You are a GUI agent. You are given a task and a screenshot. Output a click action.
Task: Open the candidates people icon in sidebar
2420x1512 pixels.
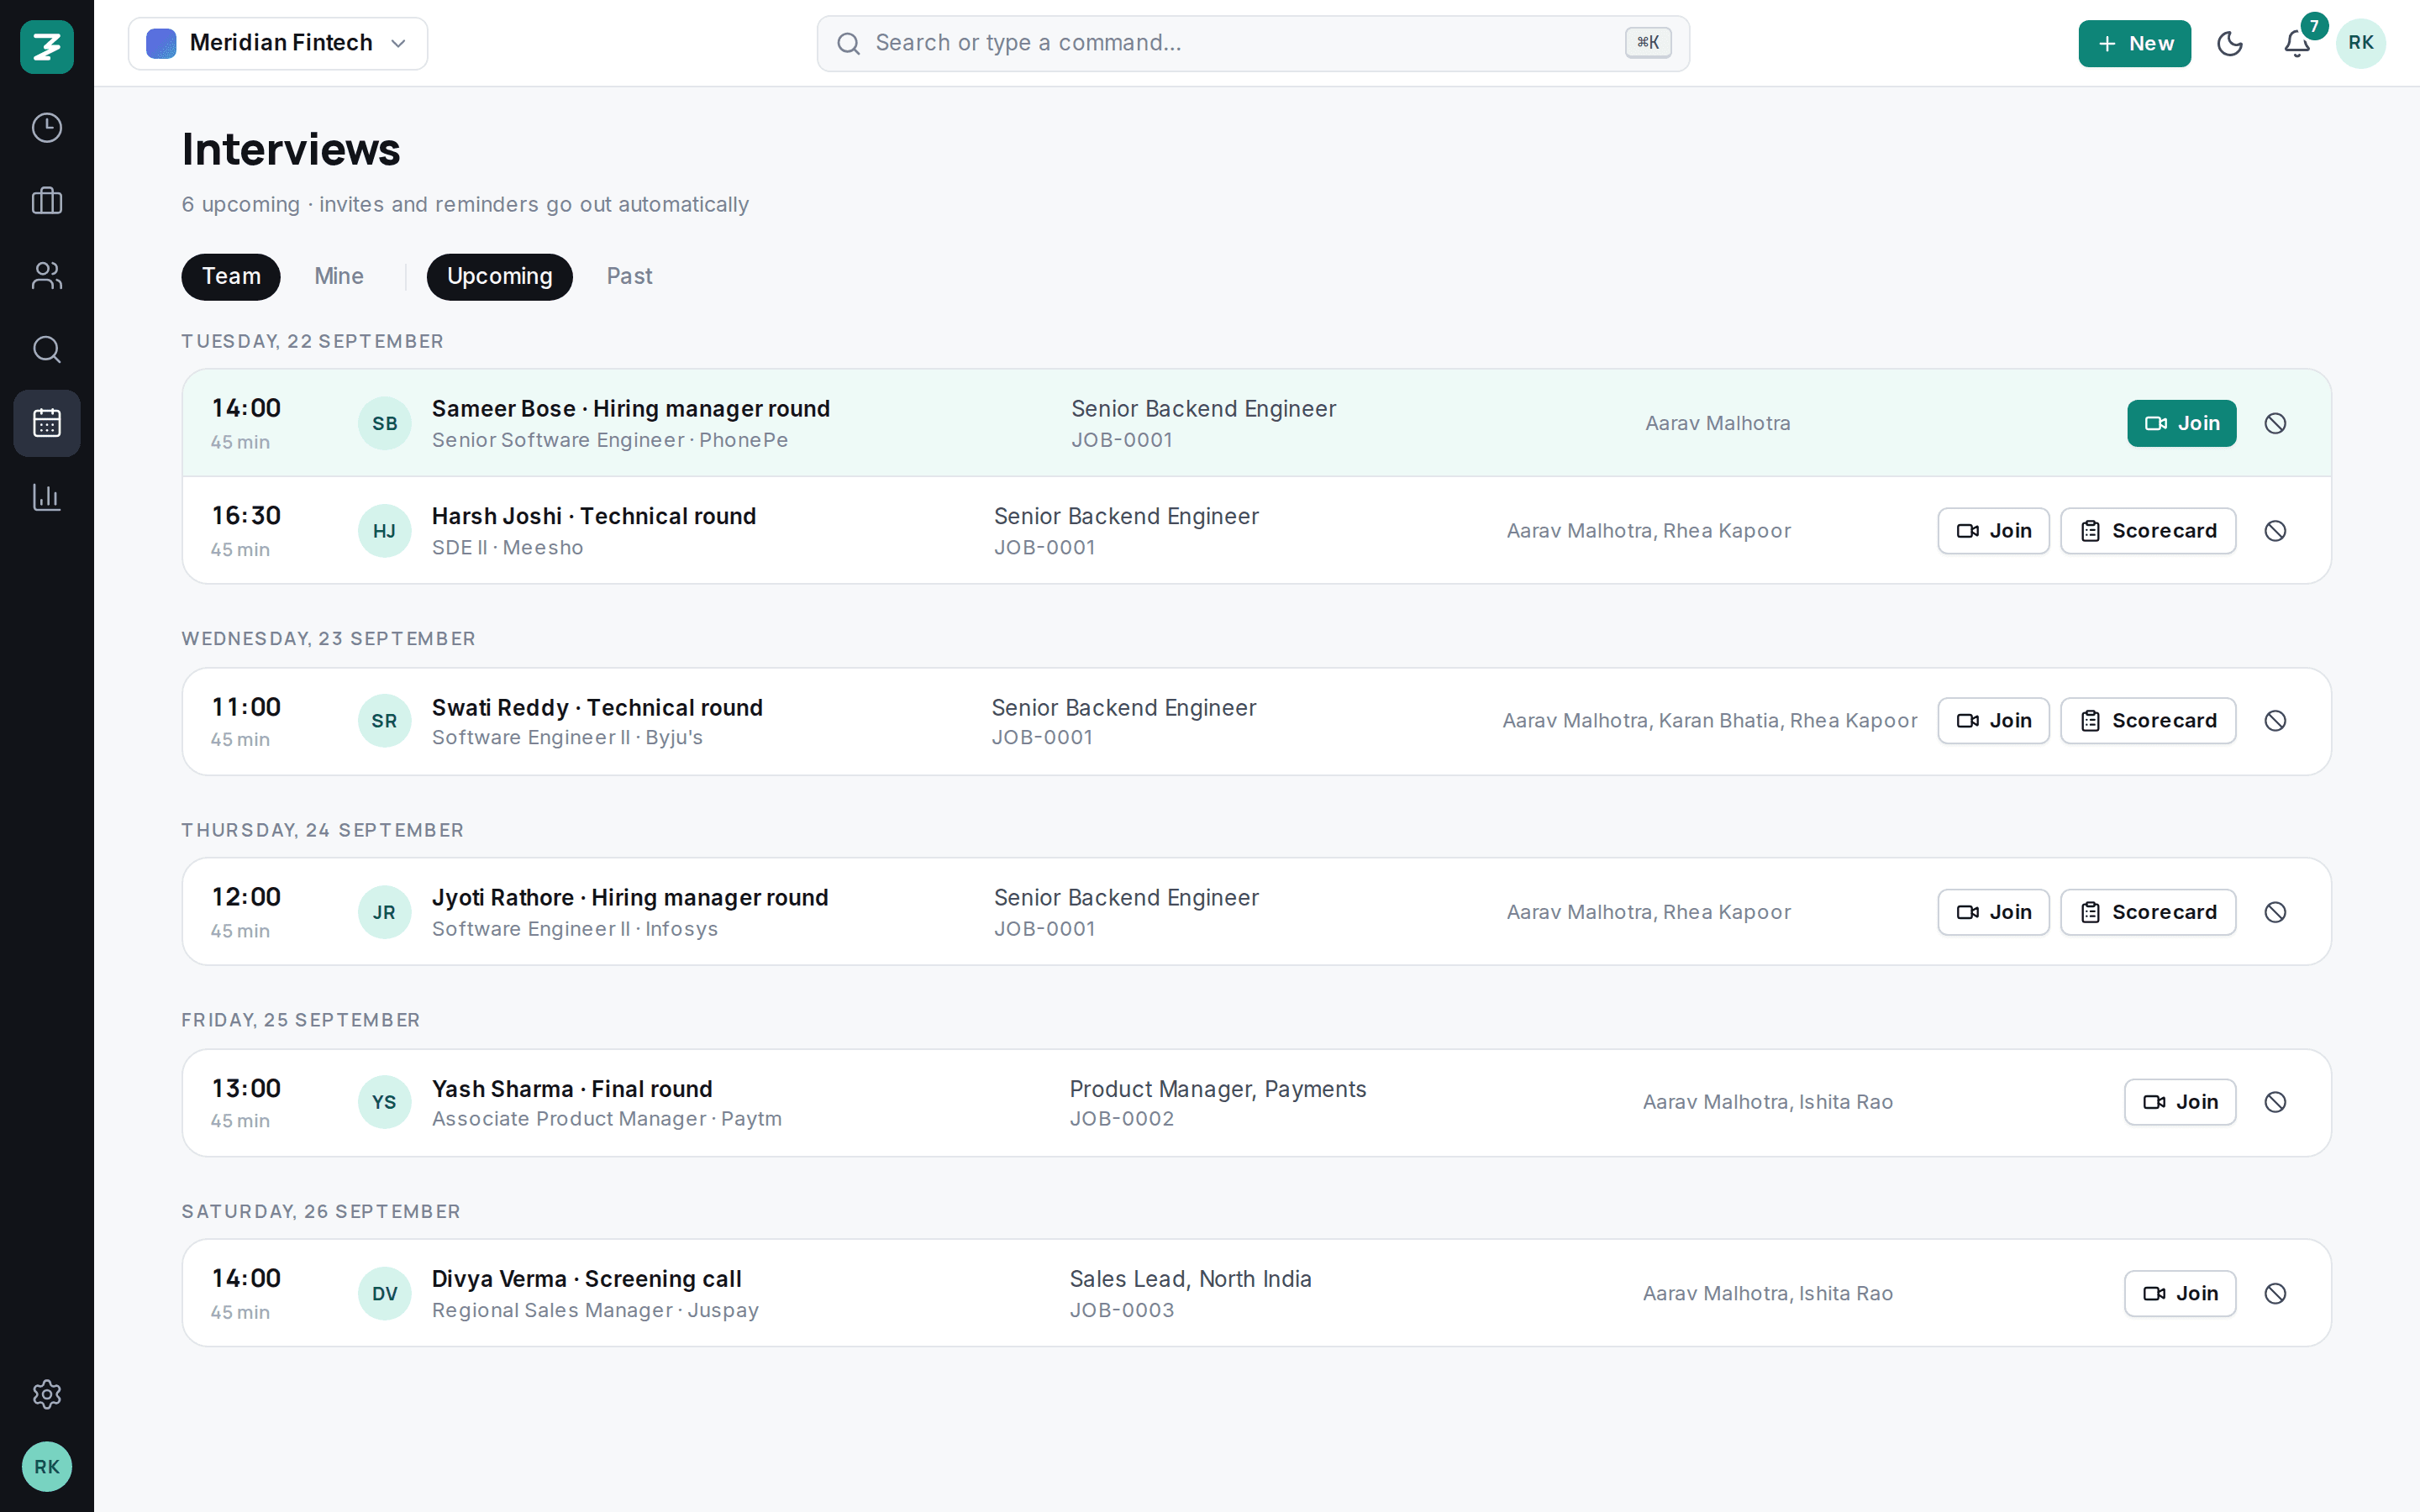(x=47, y=275)
